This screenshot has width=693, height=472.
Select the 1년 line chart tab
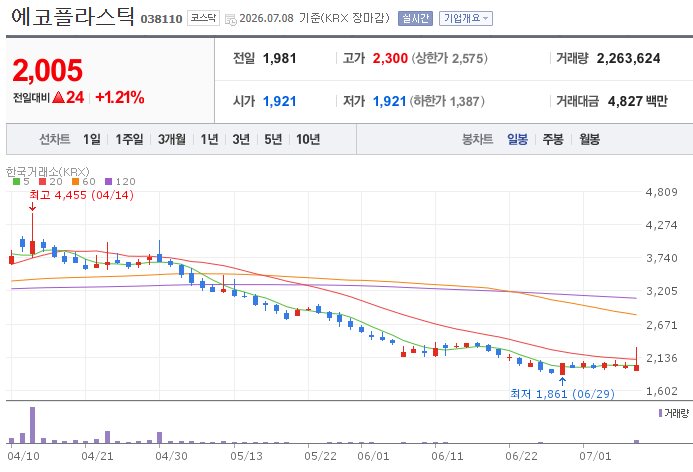(209, 140)
